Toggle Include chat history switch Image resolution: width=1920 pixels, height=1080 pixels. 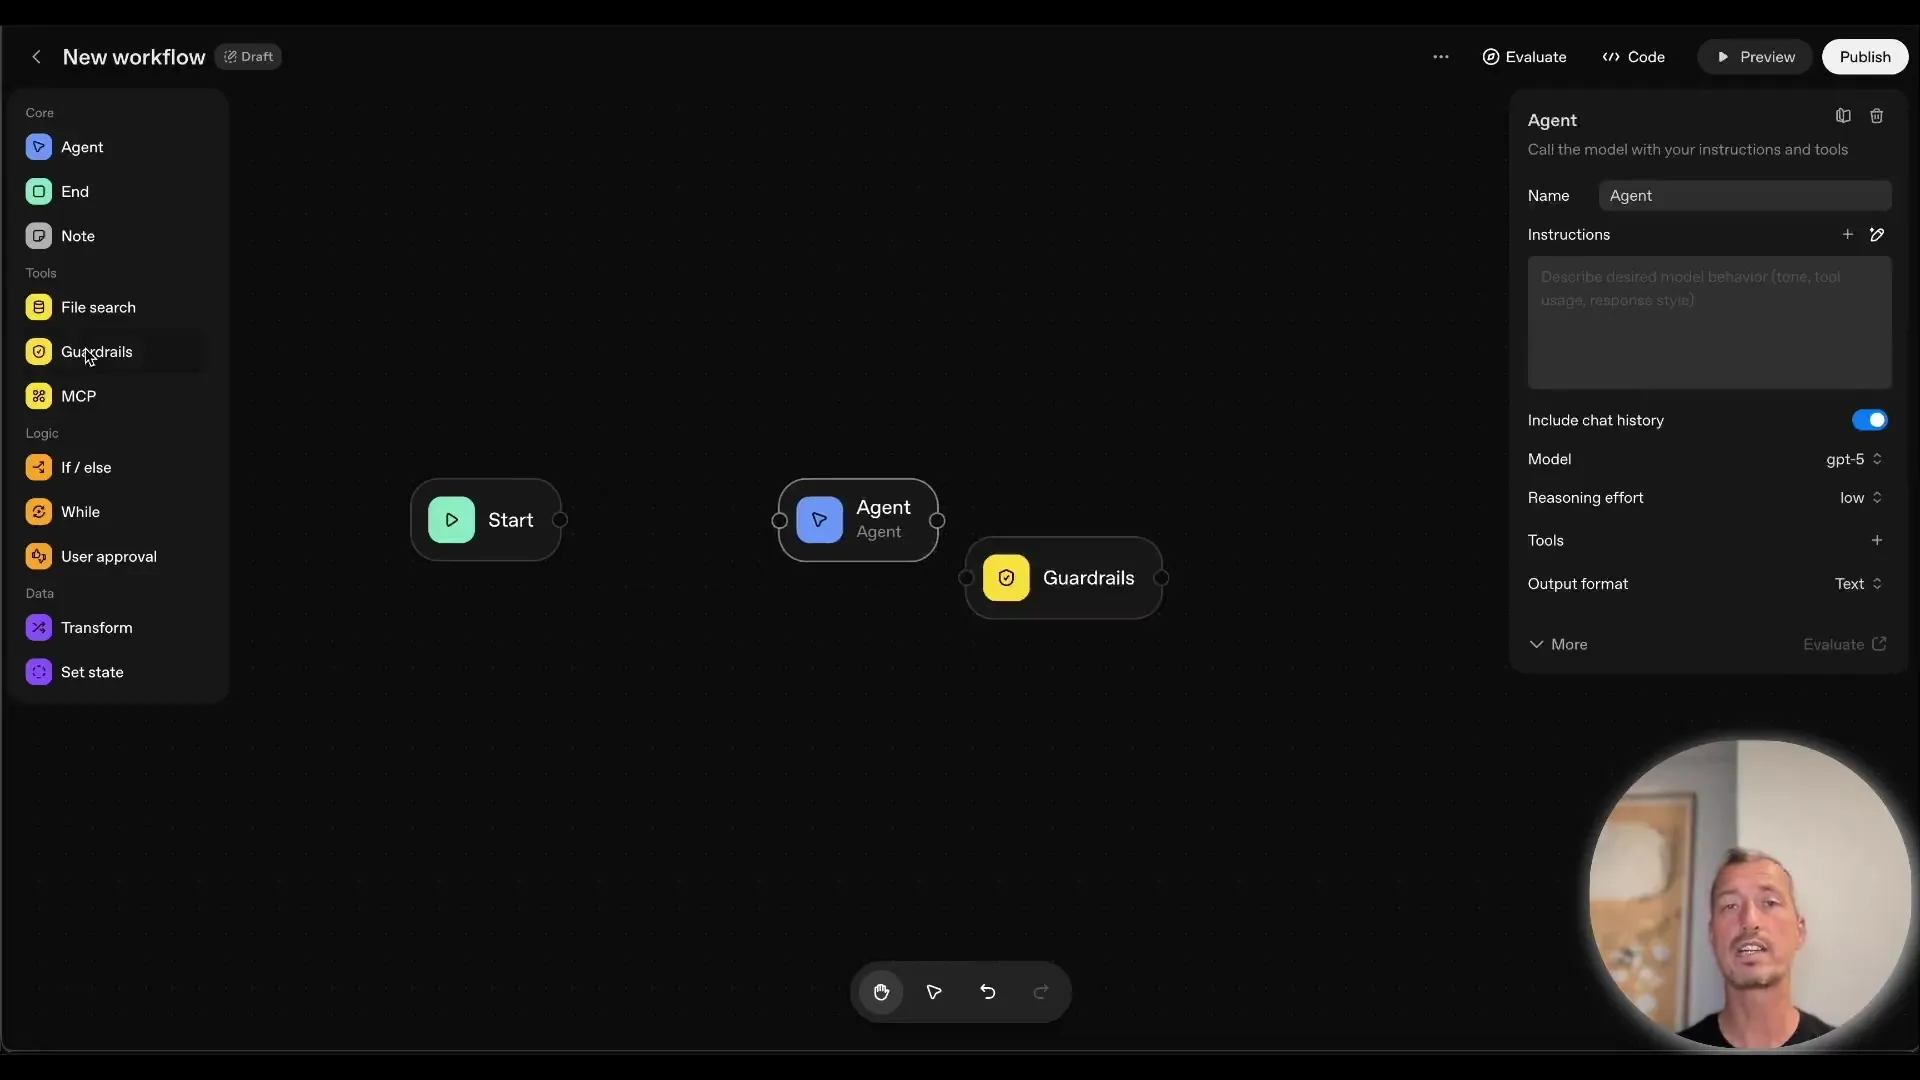click(1869, 420)
